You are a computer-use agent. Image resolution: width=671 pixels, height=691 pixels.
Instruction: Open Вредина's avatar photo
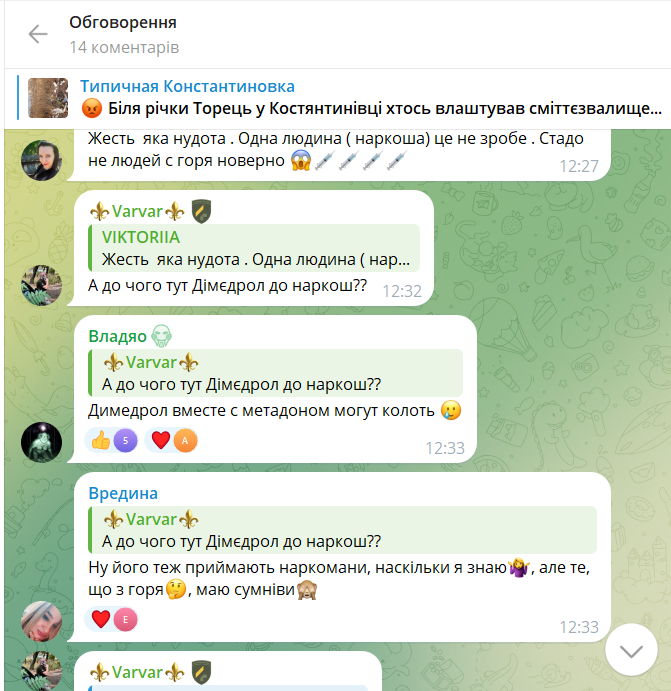click(x=41, y=621)
